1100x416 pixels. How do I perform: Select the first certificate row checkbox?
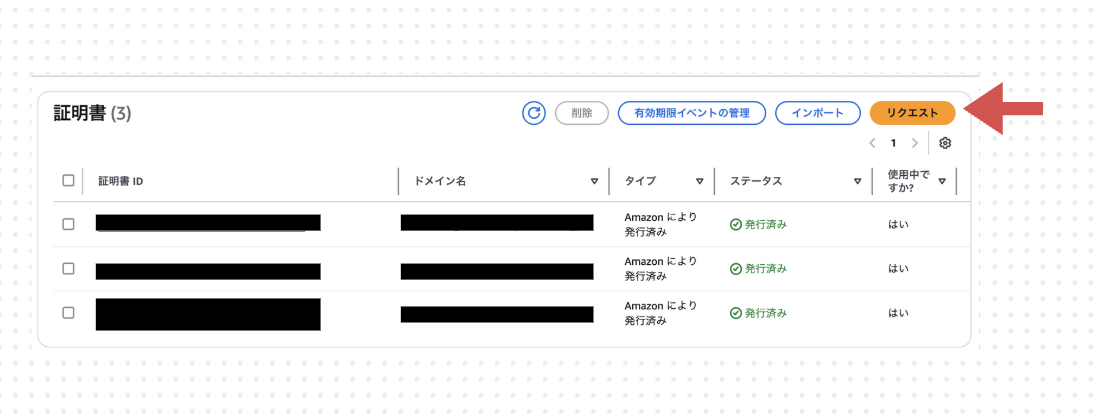(x=68, y=224)
